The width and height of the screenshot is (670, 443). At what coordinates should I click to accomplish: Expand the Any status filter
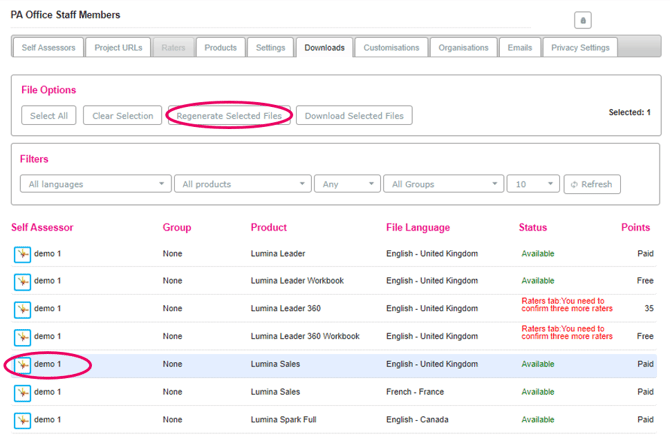click(x=346, y=184)
